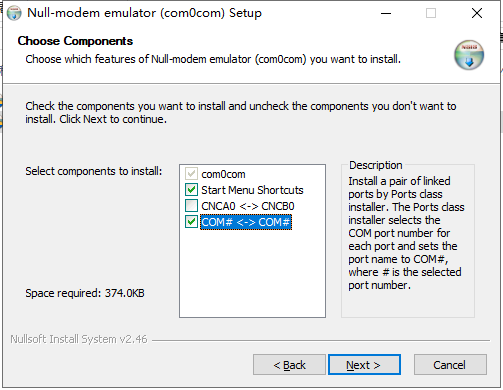Click the Space required: 374.0KB label
This screenshot has height=390, width=503.
[x=85, y=293]
